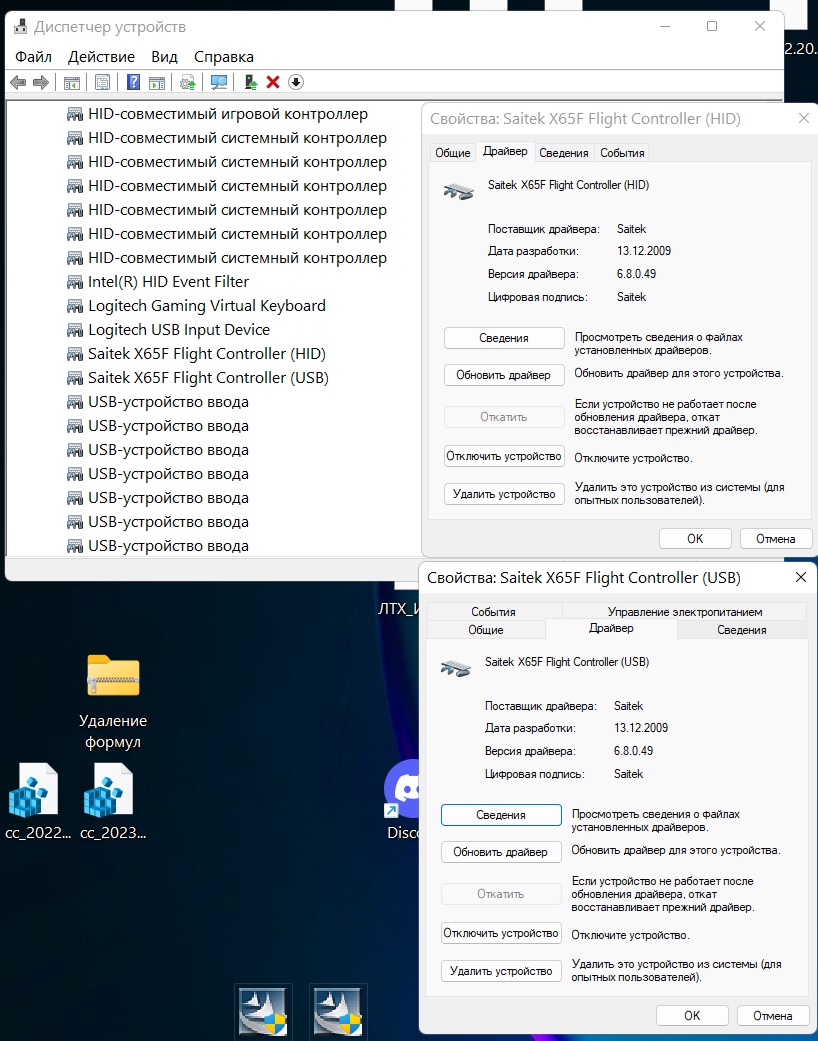Toggle the show/hide action pane toolbar icon

coord(157,82)
